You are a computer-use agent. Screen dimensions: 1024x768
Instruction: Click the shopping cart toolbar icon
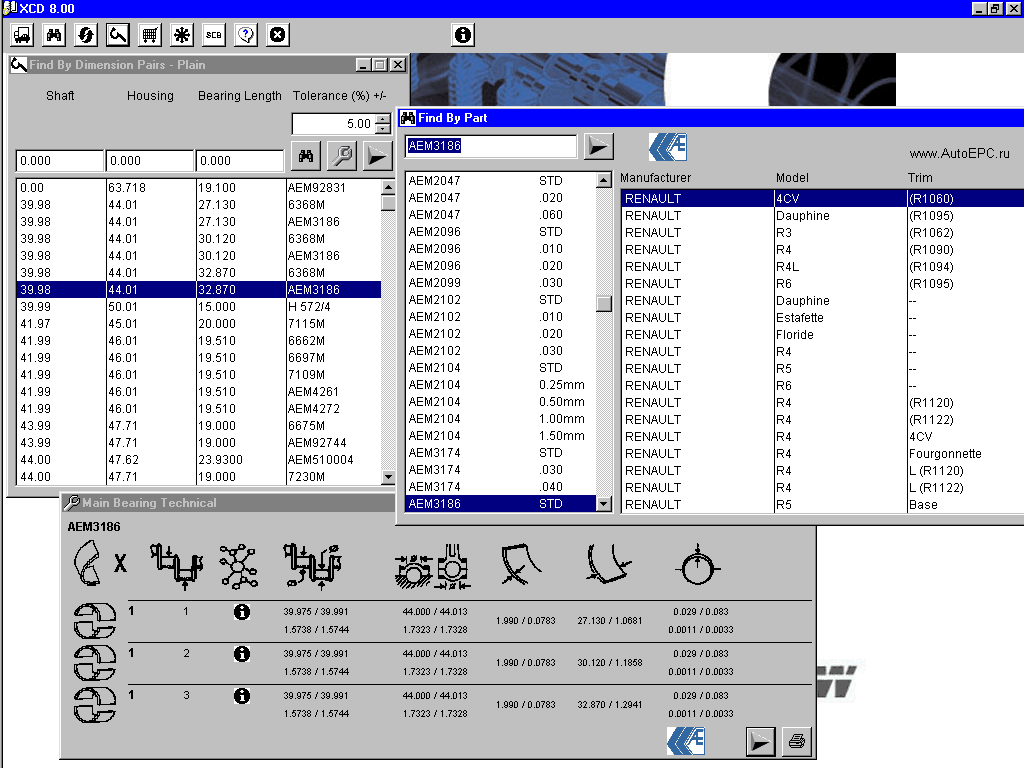(150, 35)
